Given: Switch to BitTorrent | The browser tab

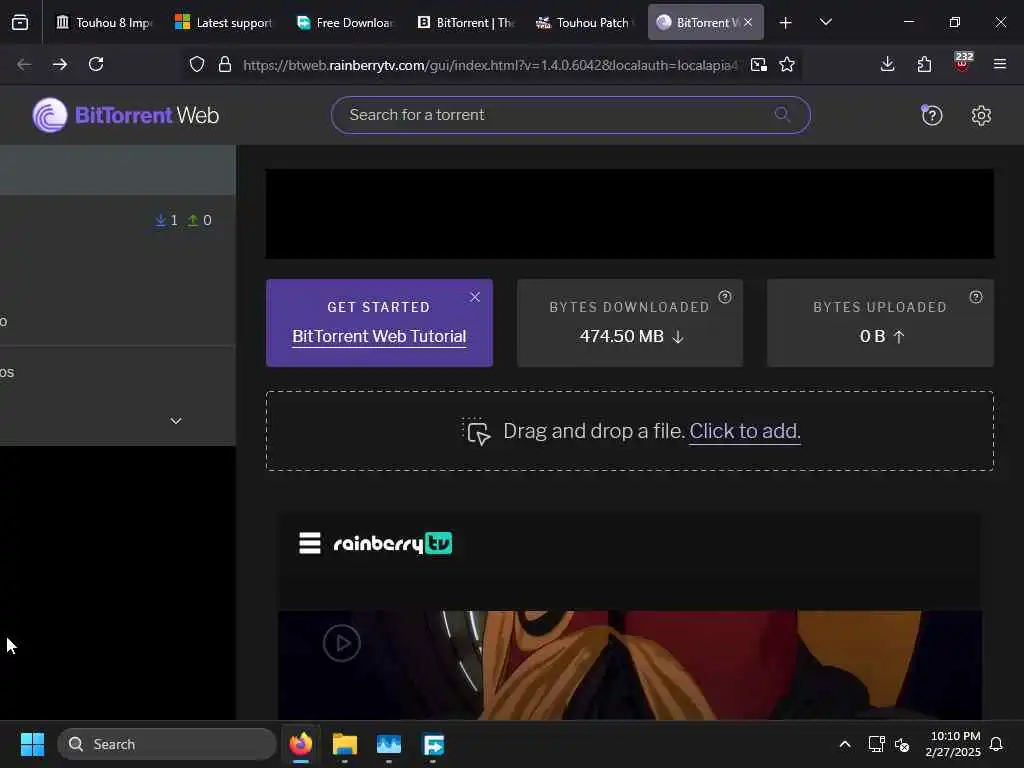Looking at the screenshot, I should [x=465, y=23].
